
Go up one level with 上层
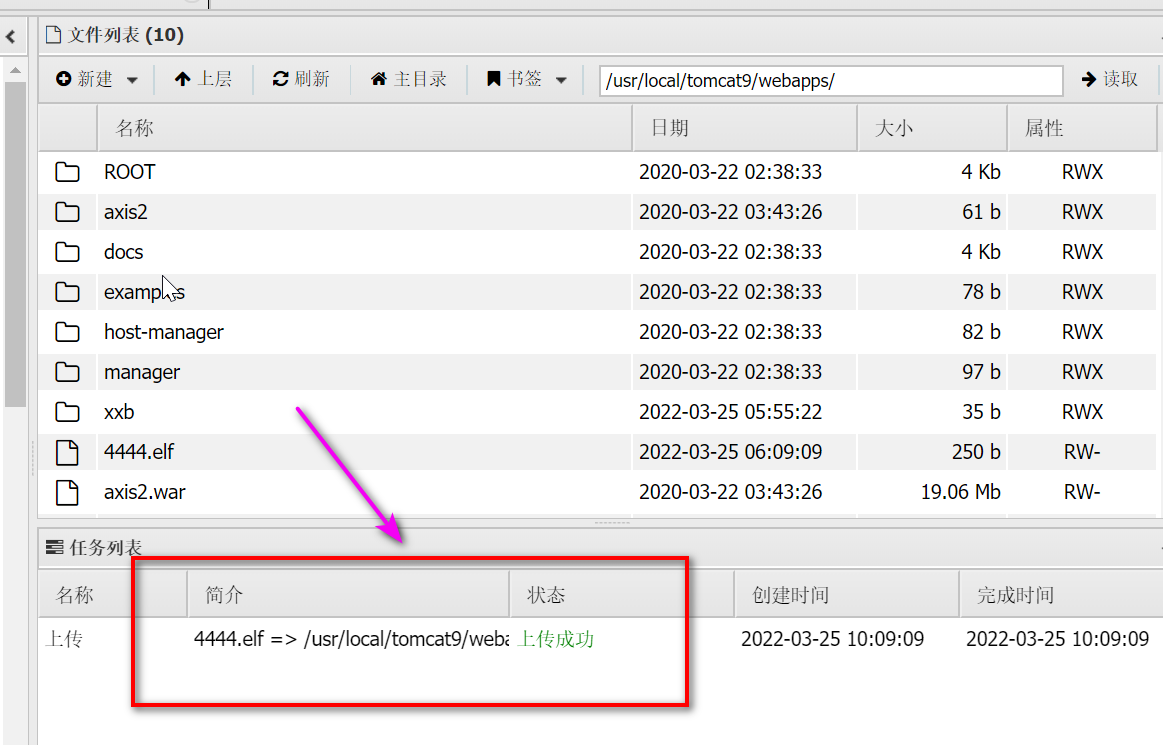tap(203, 79)
